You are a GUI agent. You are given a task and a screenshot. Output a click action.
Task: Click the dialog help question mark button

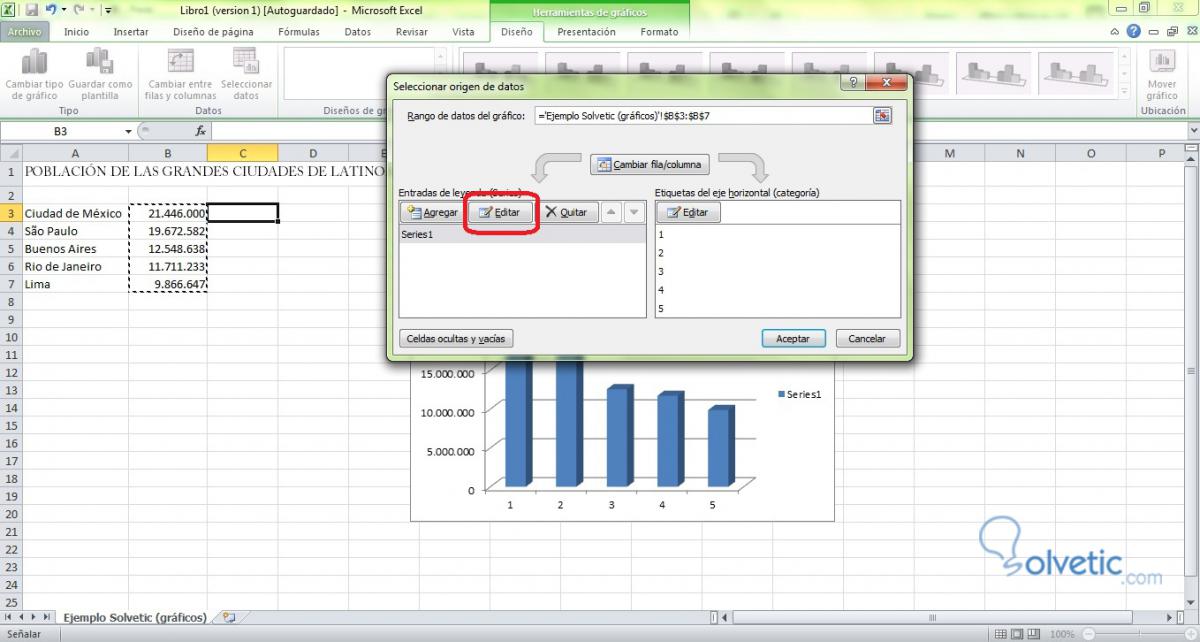[x=852, y=85]
